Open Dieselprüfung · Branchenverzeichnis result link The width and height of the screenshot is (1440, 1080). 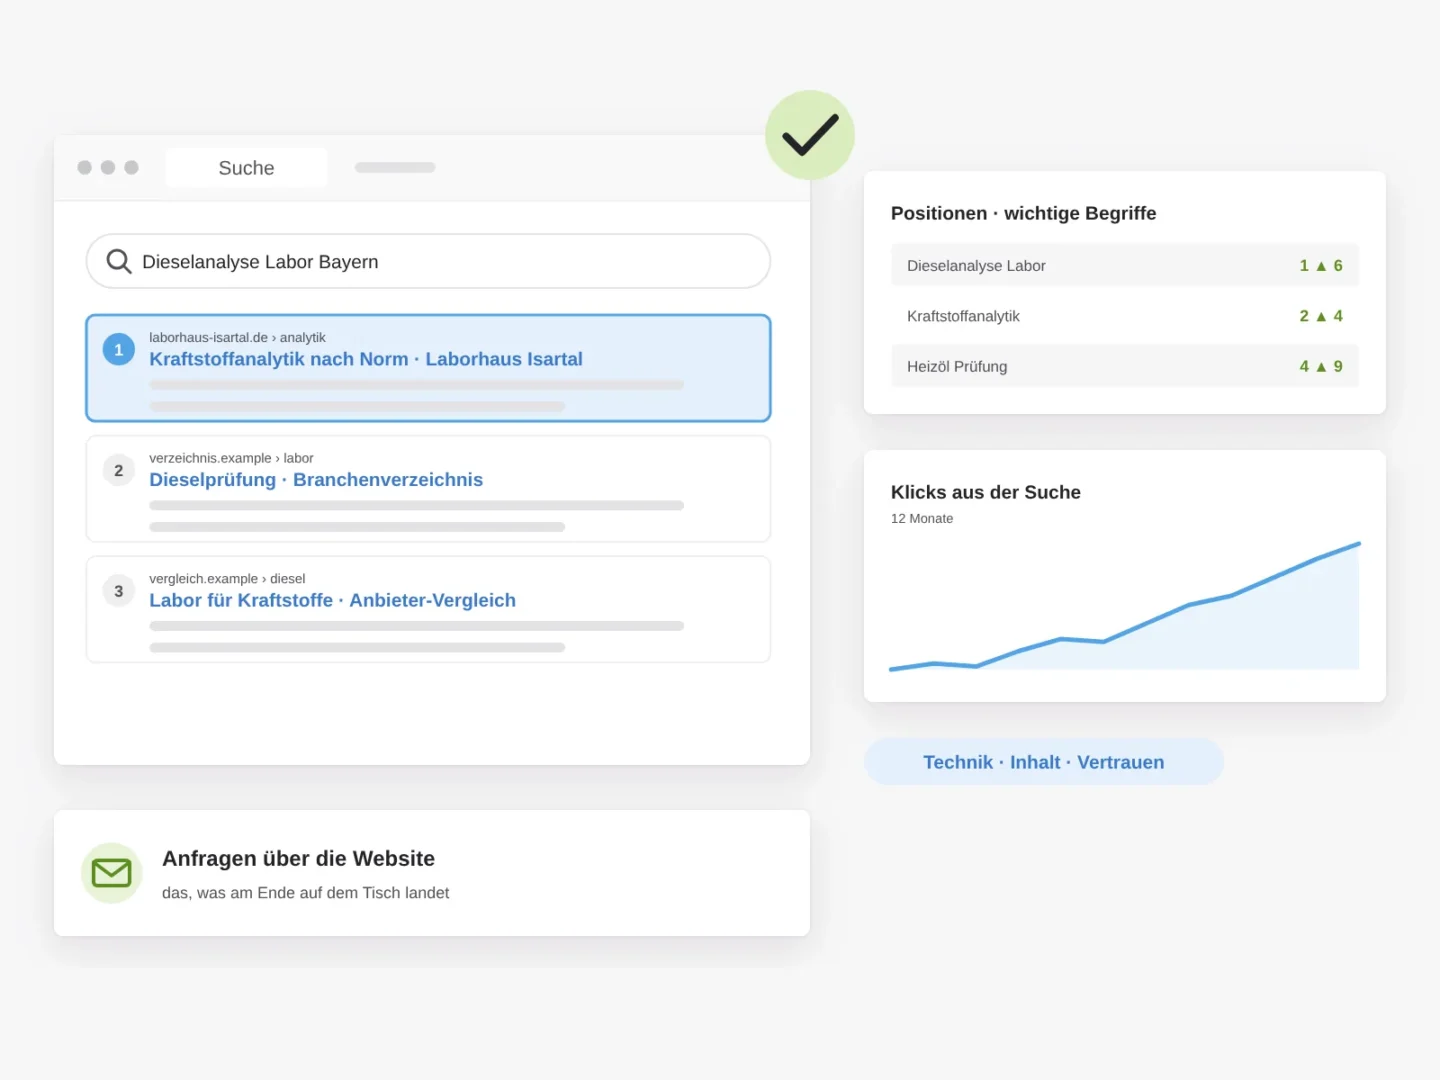316,480
